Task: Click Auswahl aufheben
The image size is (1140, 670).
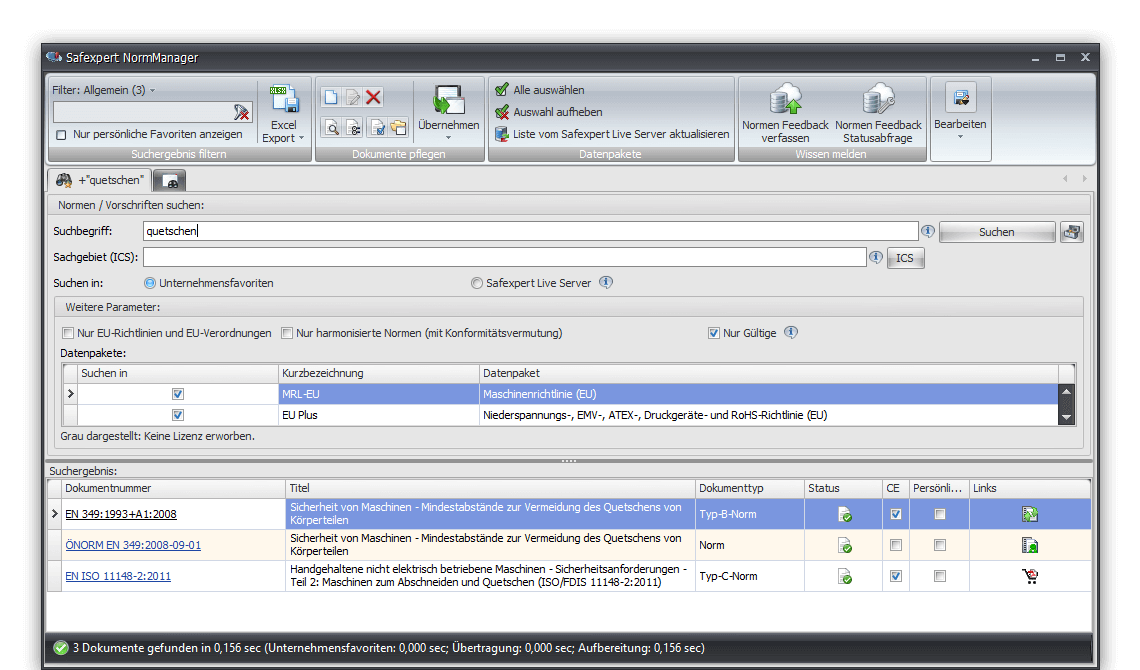Action: pos(549,112)
